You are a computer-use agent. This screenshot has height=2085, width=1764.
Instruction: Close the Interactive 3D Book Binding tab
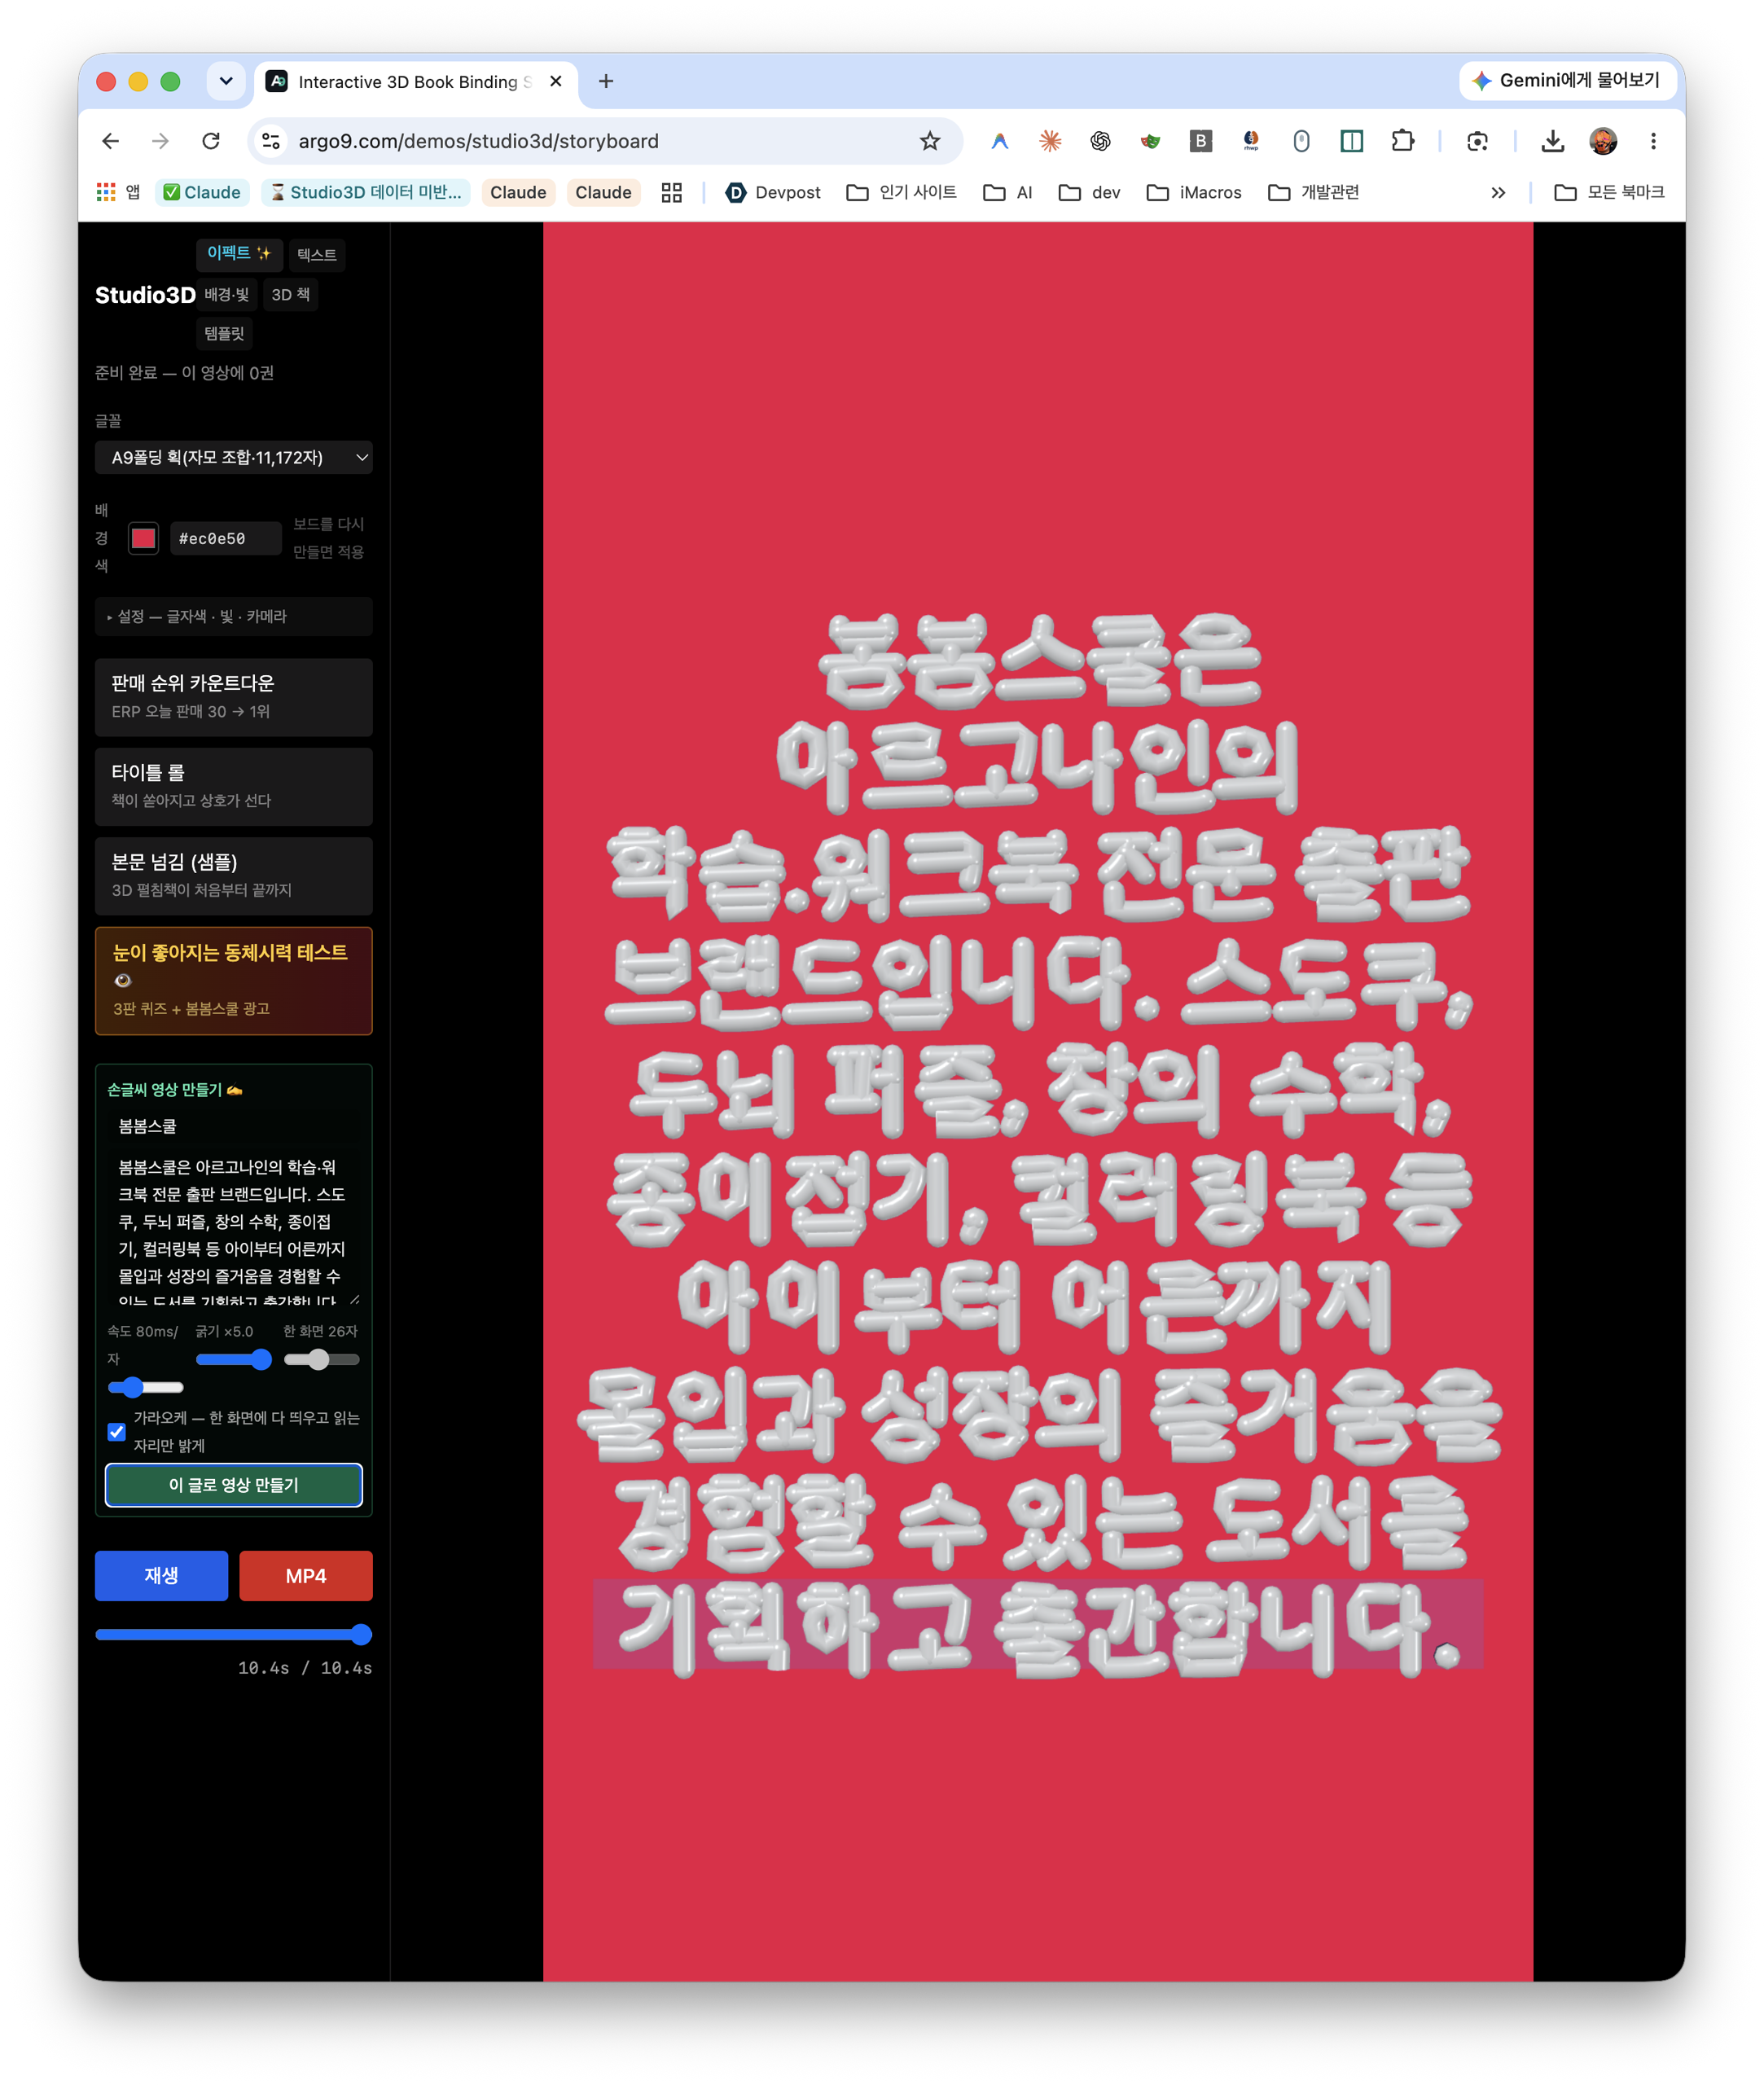coord(556,81)
